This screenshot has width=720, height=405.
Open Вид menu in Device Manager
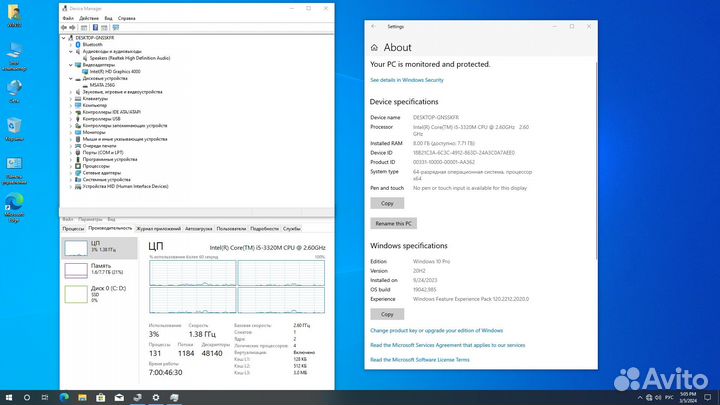[x=108, y=18]
